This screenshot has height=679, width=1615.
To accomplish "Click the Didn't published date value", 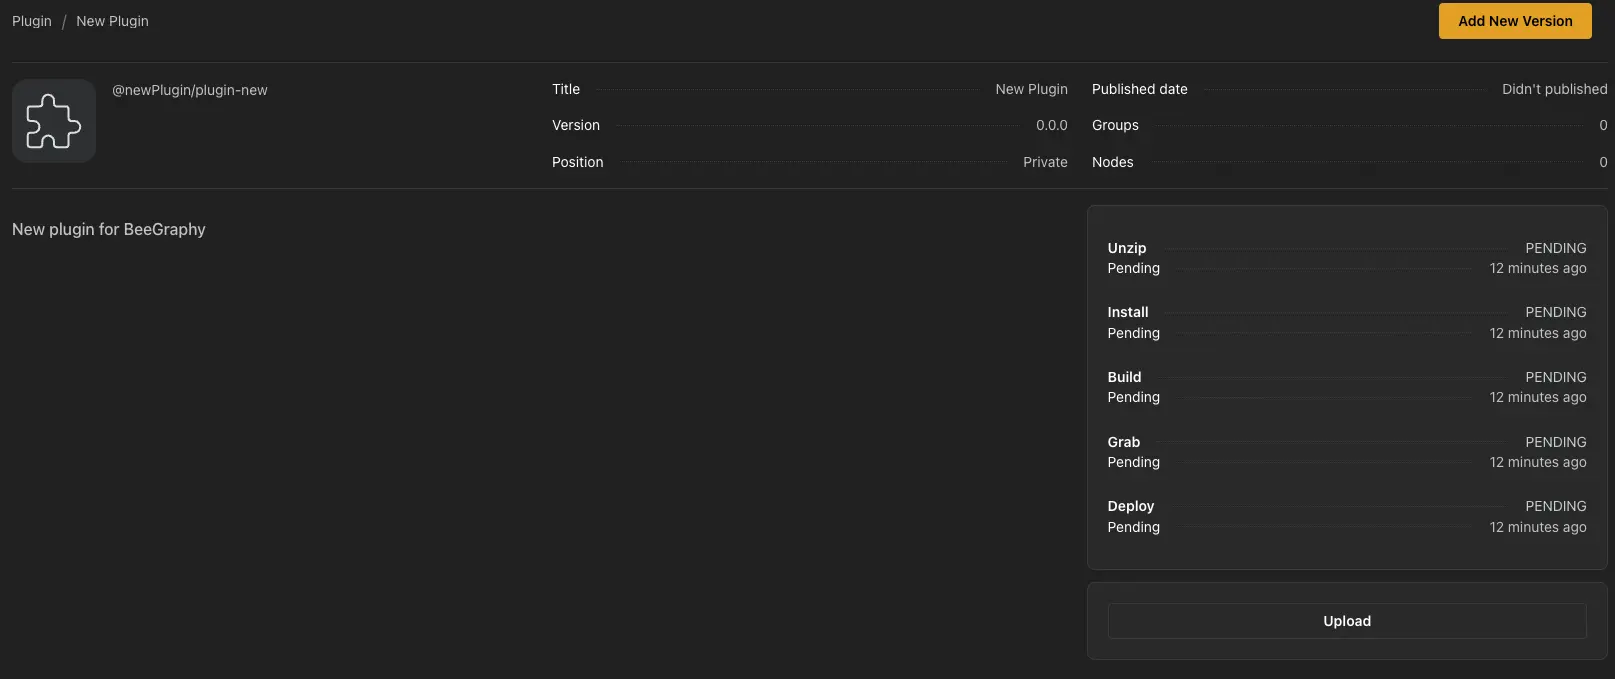I will tap(1554, 89).
